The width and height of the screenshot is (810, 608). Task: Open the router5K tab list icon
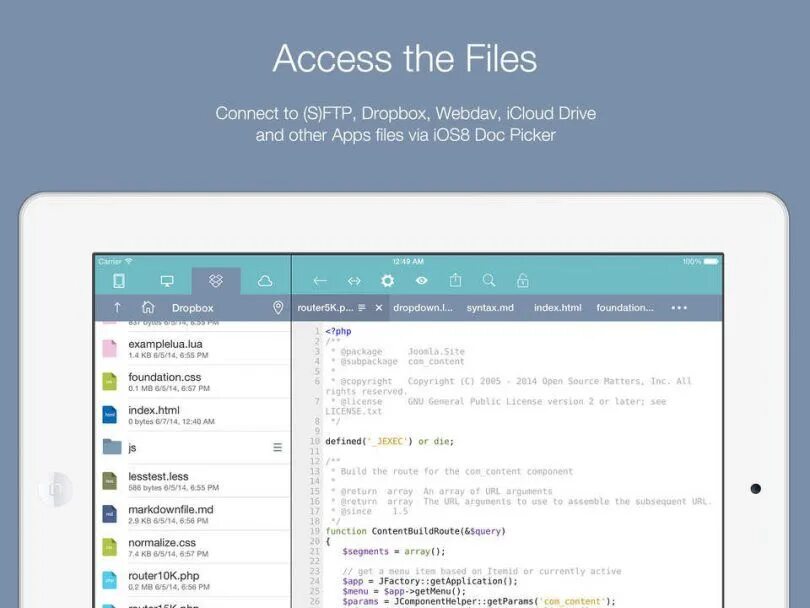[x=362, y=307]
